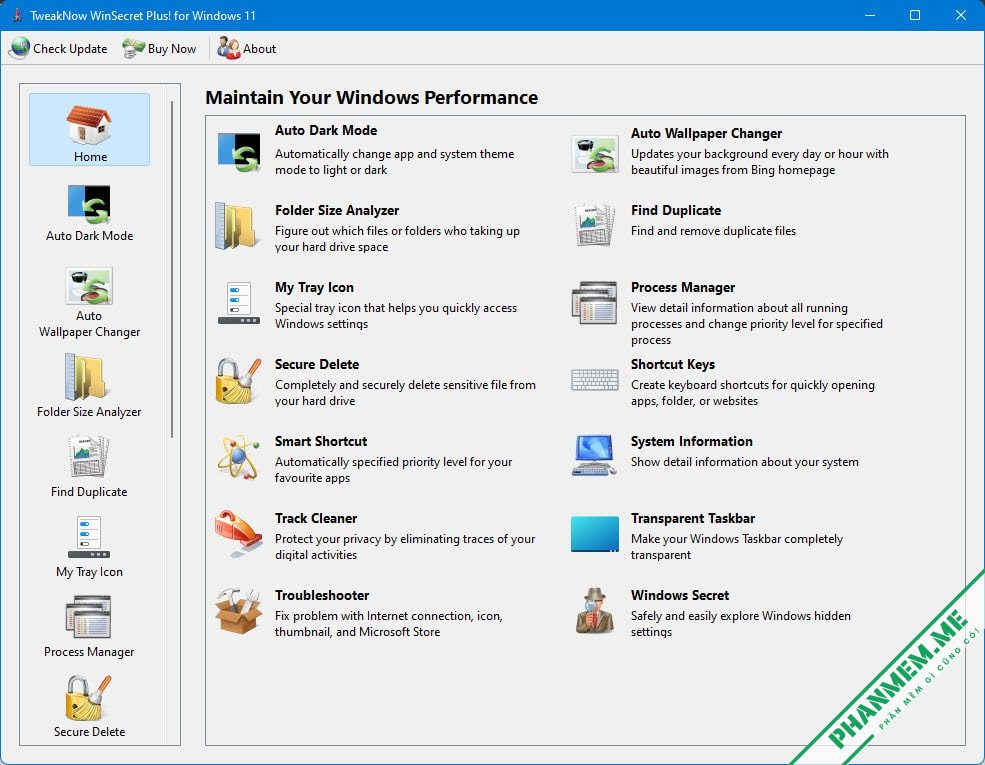Click 'Fix problem with Internet connection' description

point(389,624)
